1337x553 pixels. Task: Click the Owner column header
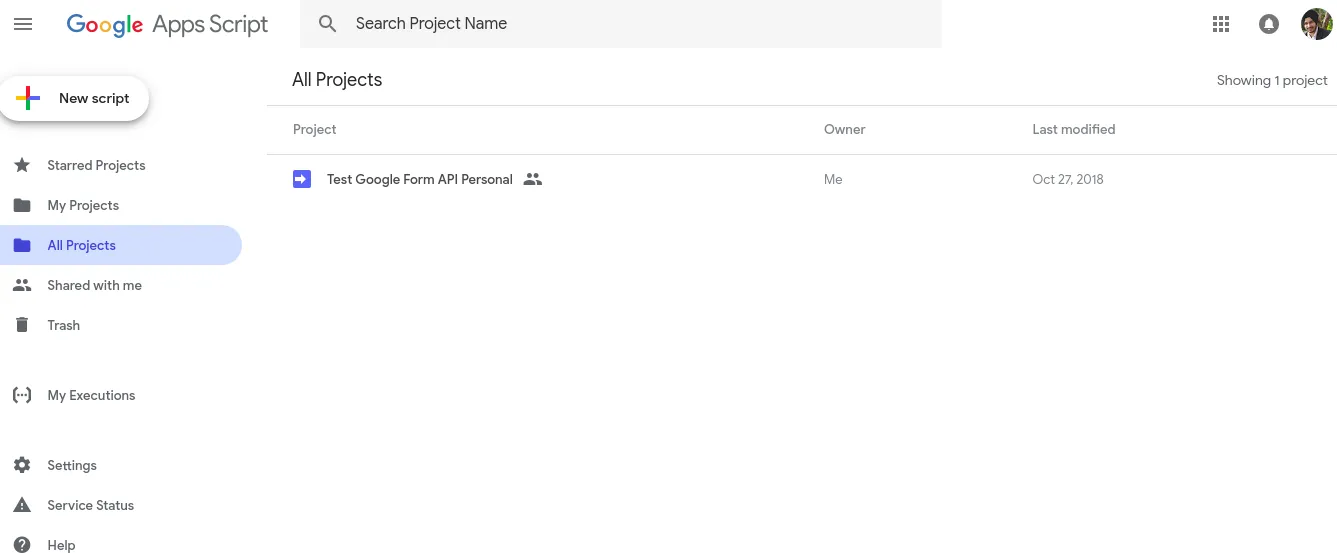tap(844, 129)
